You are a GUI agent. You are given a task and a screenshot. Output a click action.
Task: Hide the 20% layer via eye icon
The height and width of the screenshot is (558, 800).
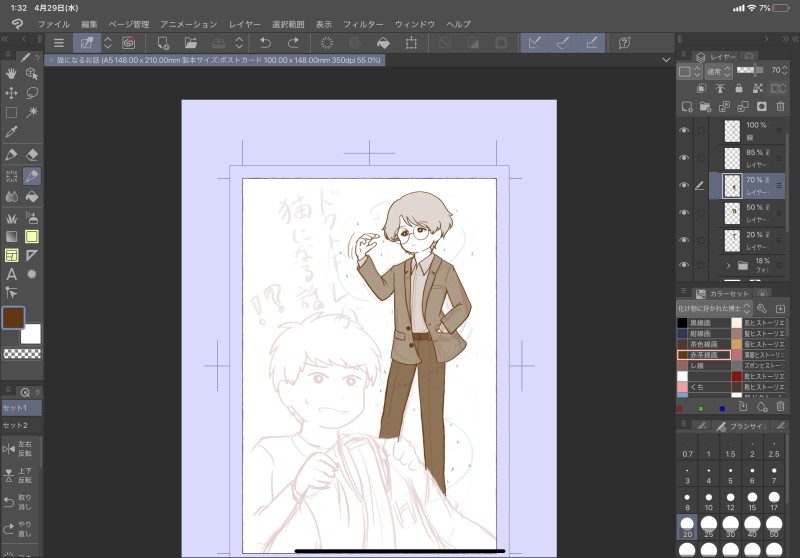click(x=684, y=240)
